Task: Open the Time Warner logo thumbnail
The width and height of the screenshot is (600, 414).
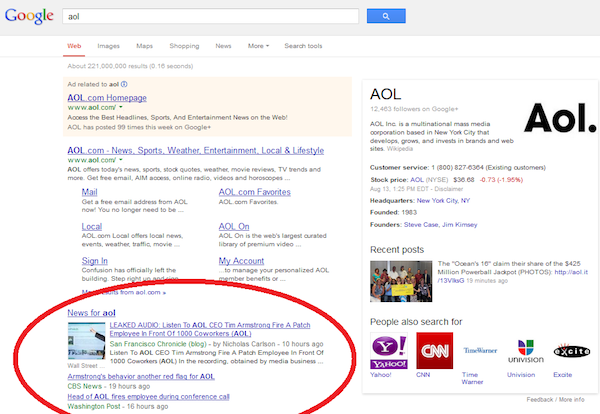Action: click(x=480, y=350)
